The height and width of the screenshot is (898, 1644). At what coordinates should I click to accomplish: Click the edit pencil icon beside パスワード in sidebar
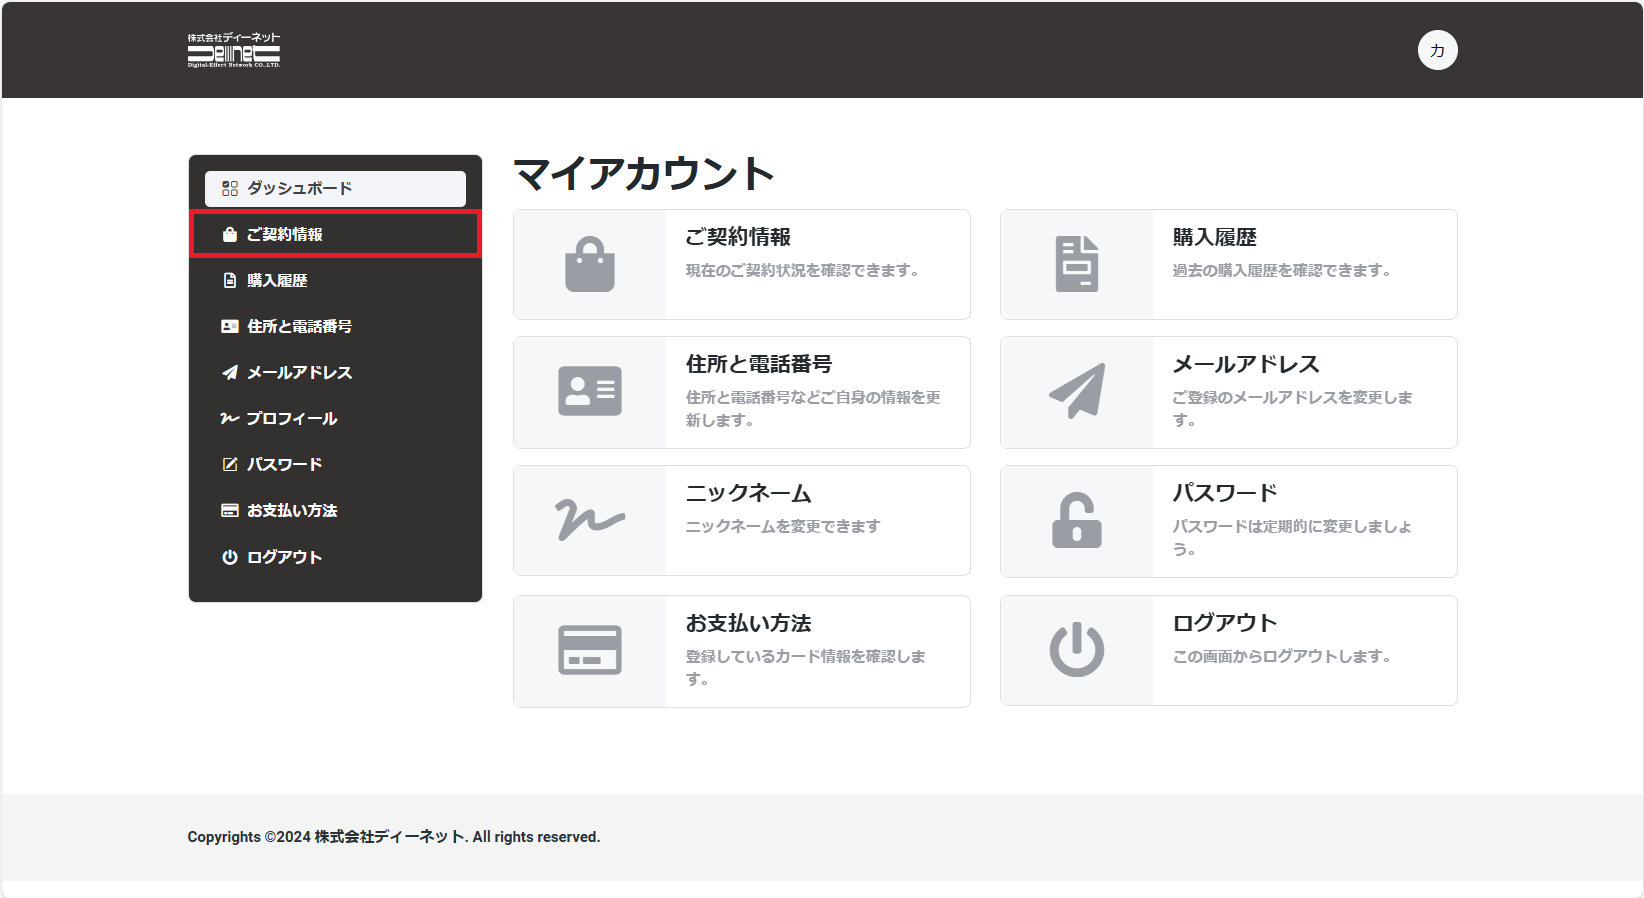point(230,464)
